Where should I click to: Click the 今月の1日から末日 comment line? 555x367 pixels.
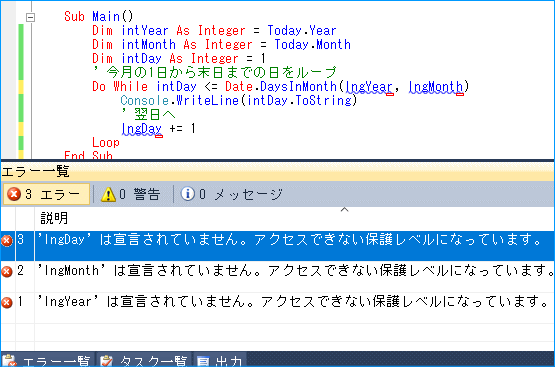click(x=214, y=72)
